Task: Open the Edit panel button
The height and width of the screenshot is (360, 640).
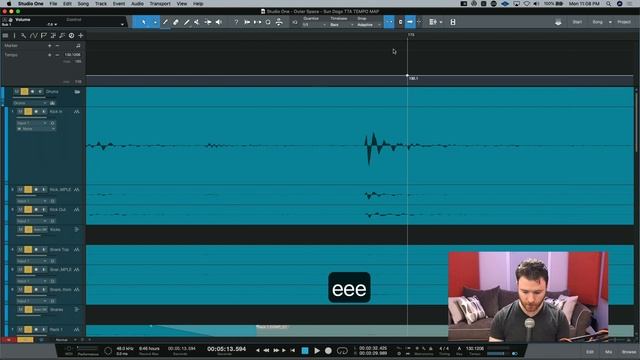Action: tap(590, 352)
